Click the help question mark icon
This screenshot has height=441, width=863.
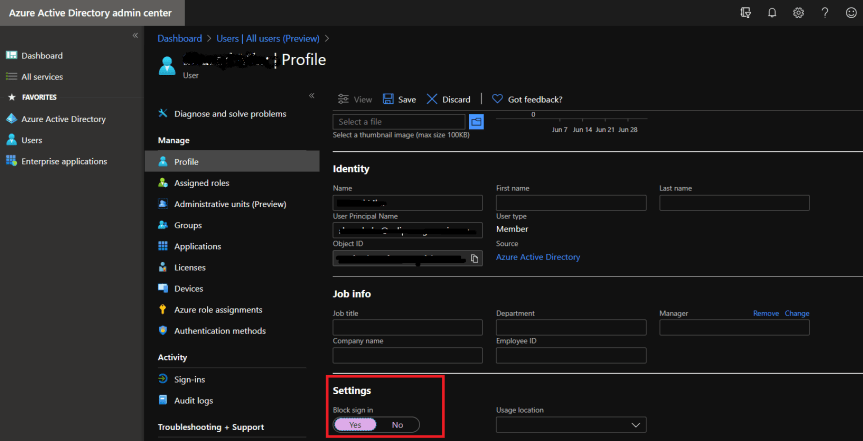[824, 12]
